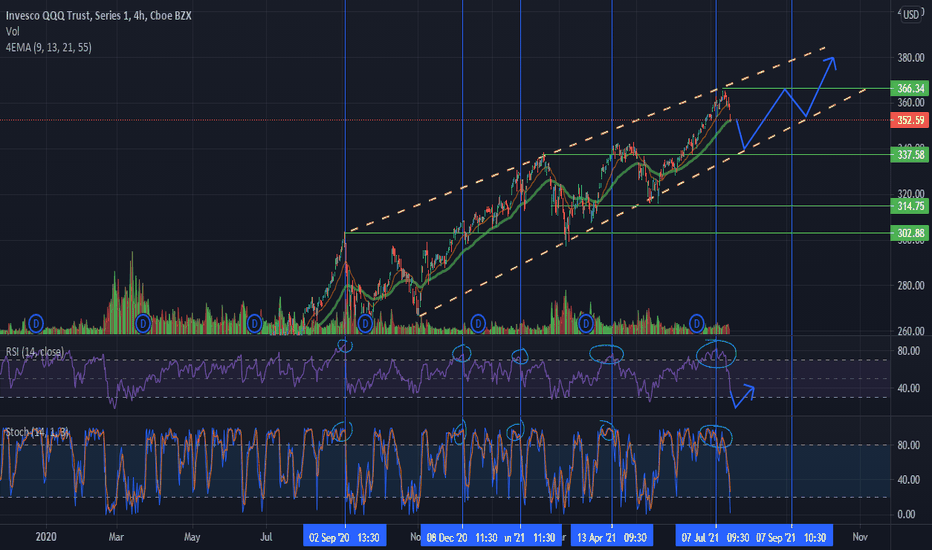Select the Invesco QQQ Trust chart title
This screenshot has height=550, width=932.
tap(99, 16)
